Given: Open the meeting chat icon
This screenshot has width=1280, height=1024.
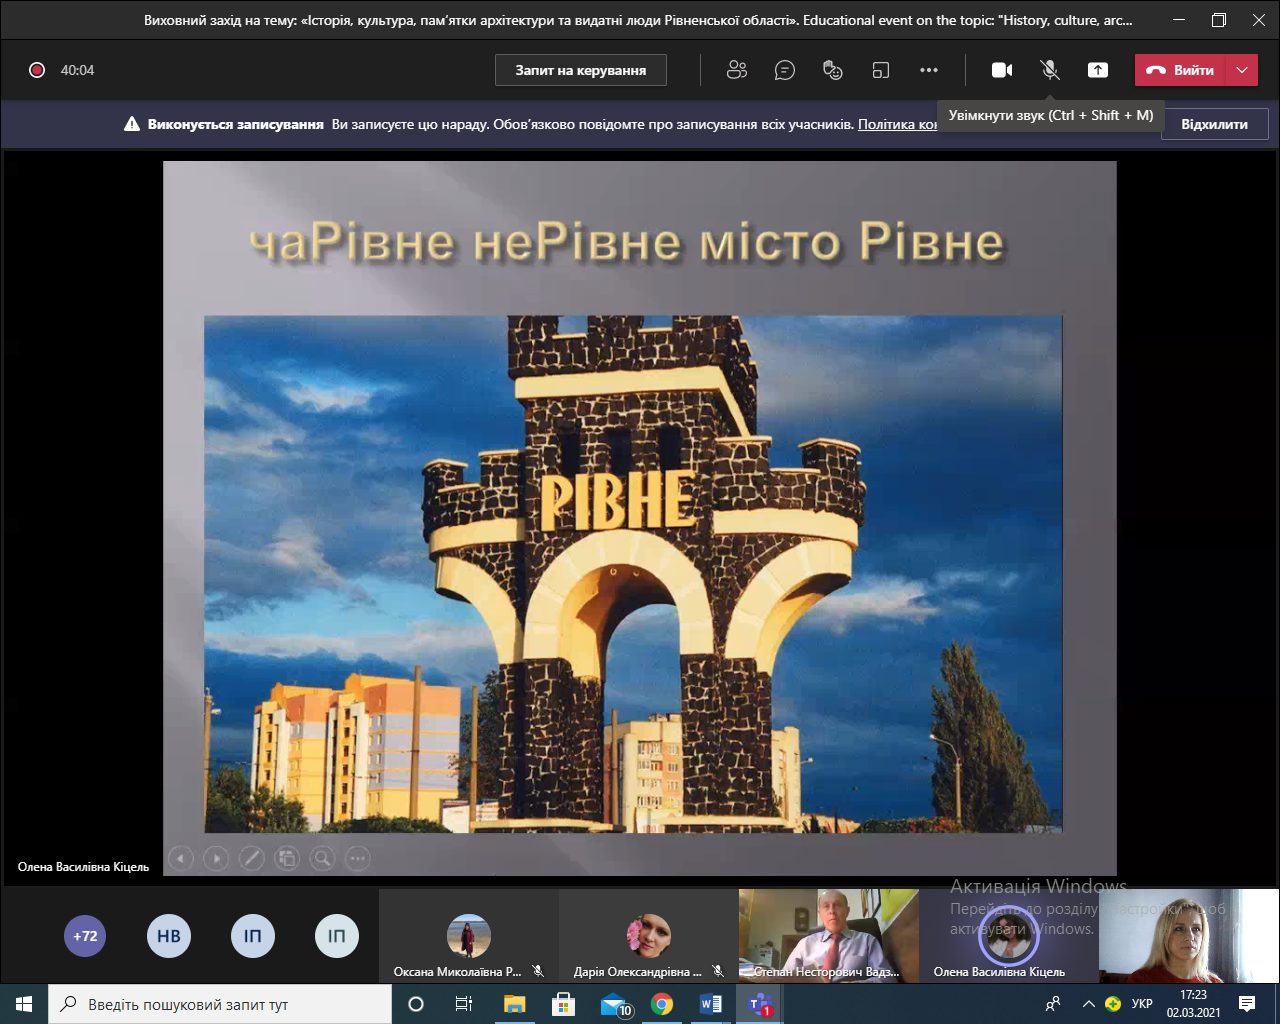Looking at the screenshot, I should click(785, 70).
